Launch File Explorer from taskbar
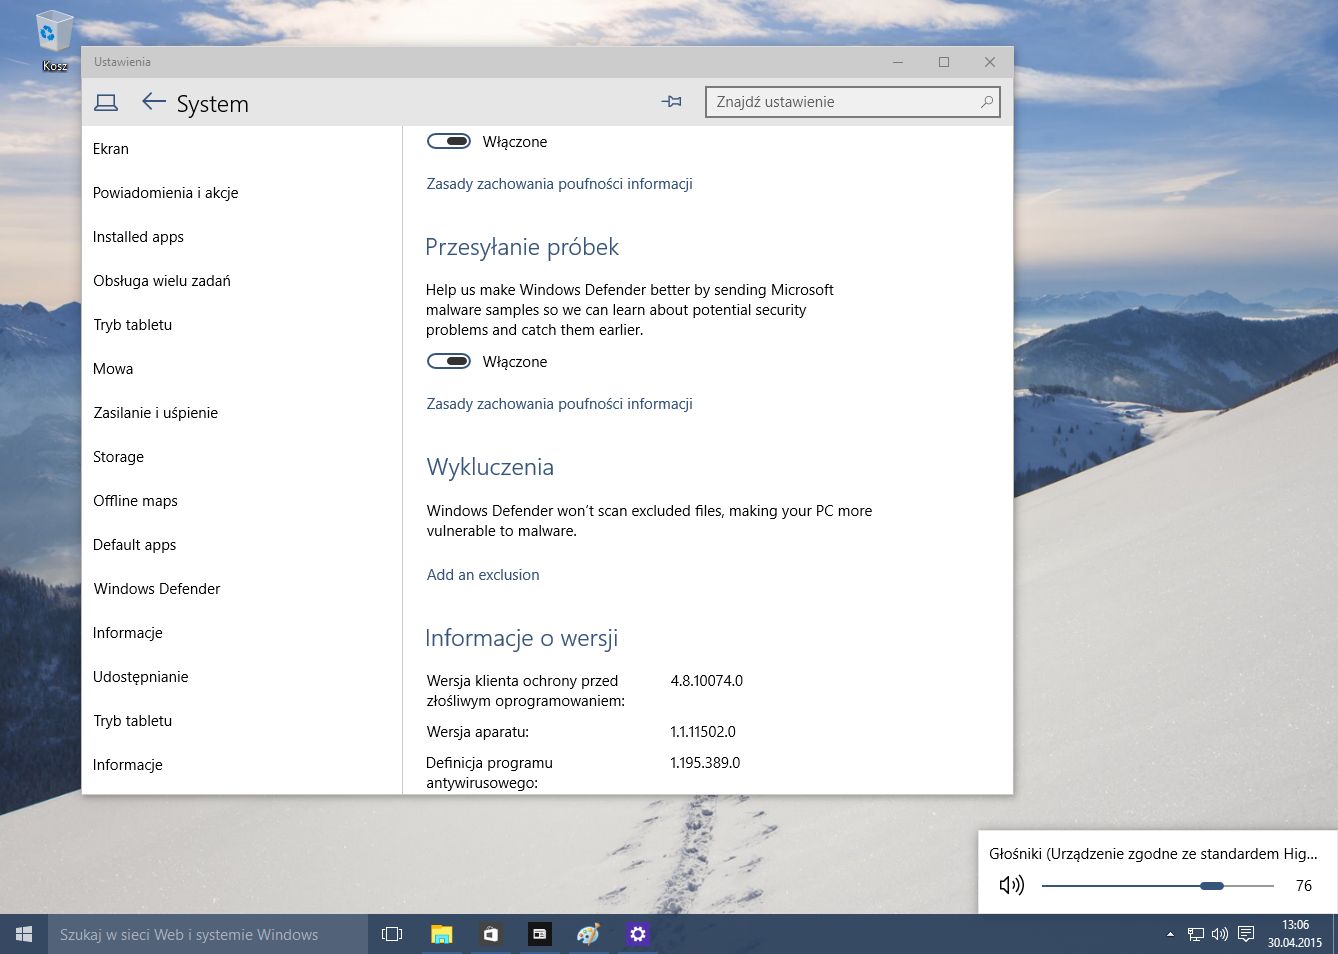 pyautogui.click(x=441, y=934)
